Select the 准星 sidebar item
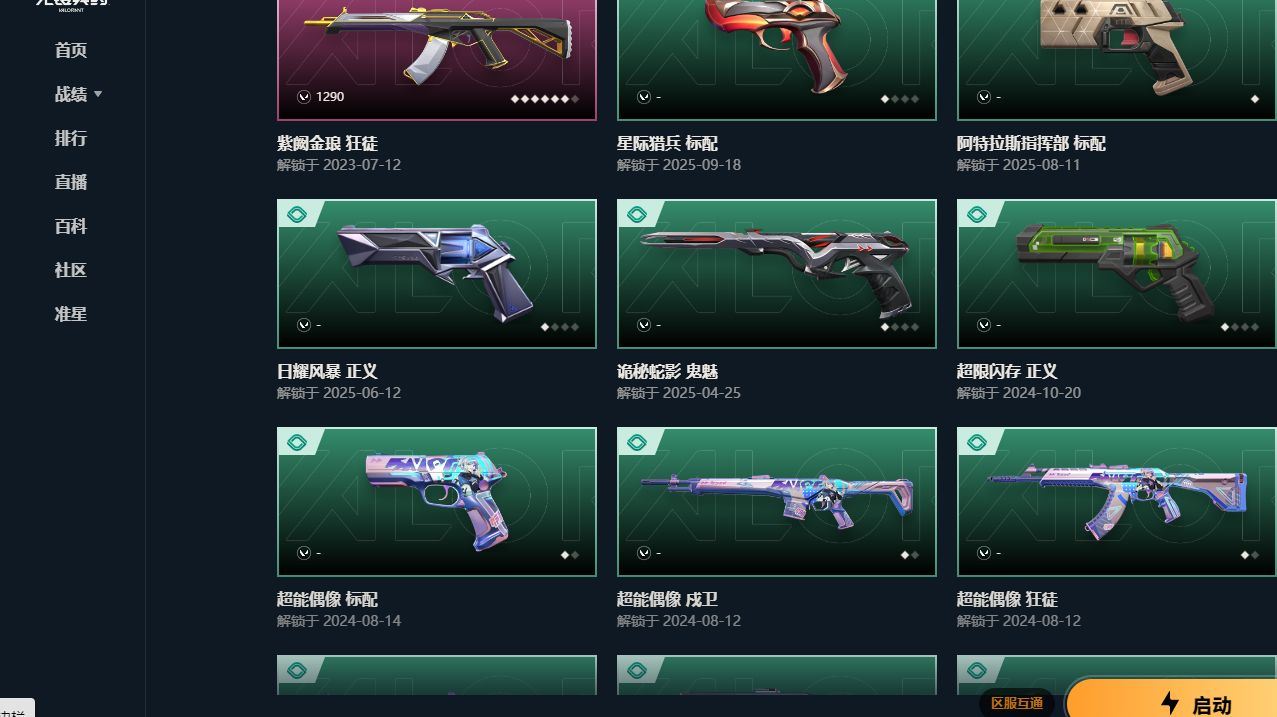 point(71,314)
